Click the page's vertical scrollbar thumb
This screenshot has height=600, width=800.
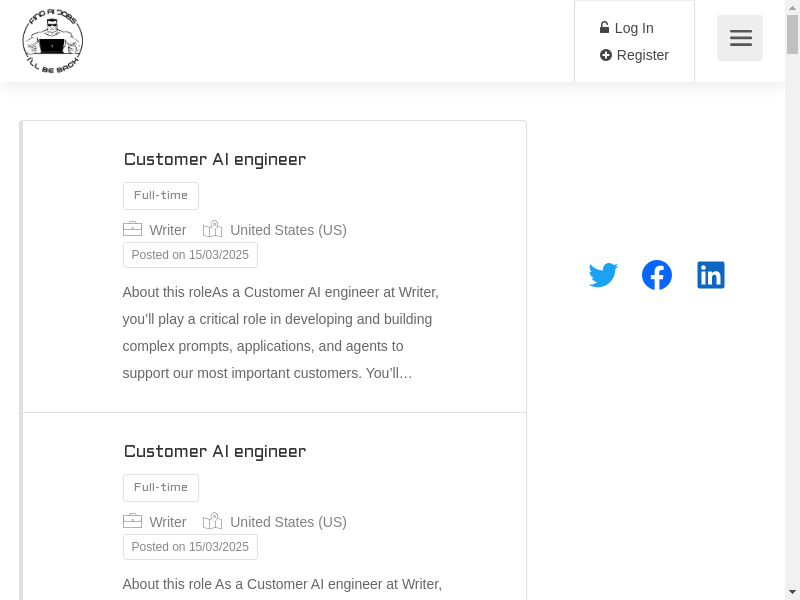[792, 35]
